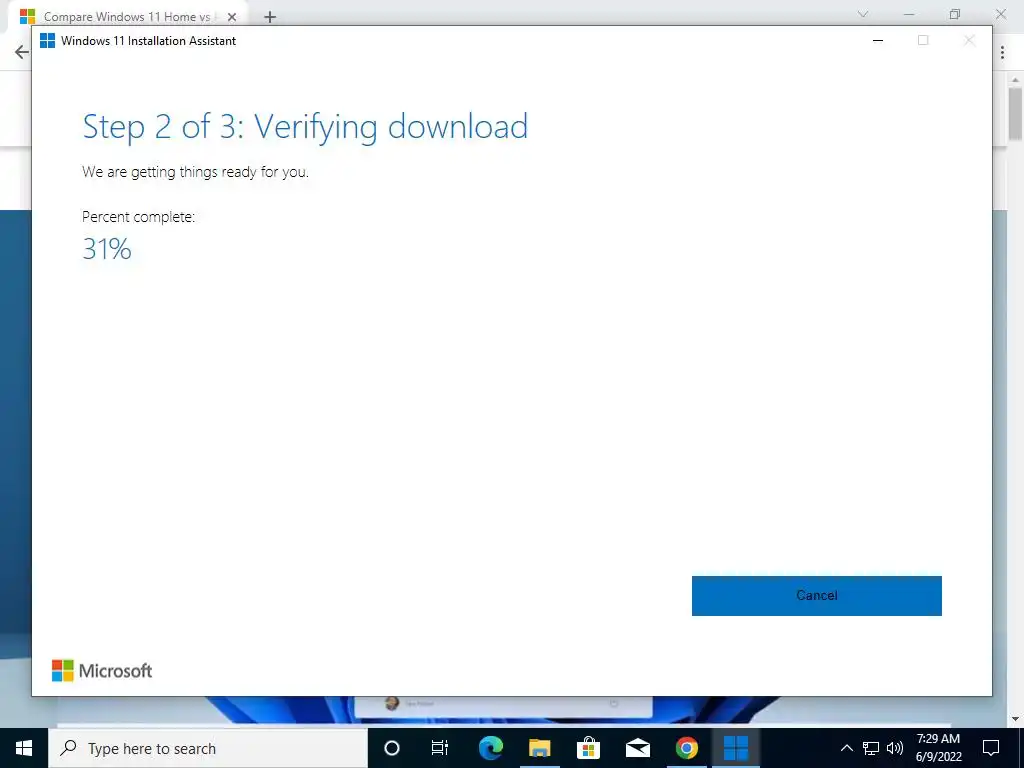Switch to Google Chrome on the taskbar
The image size is (1024, 768).
click(x=686, y=748)
